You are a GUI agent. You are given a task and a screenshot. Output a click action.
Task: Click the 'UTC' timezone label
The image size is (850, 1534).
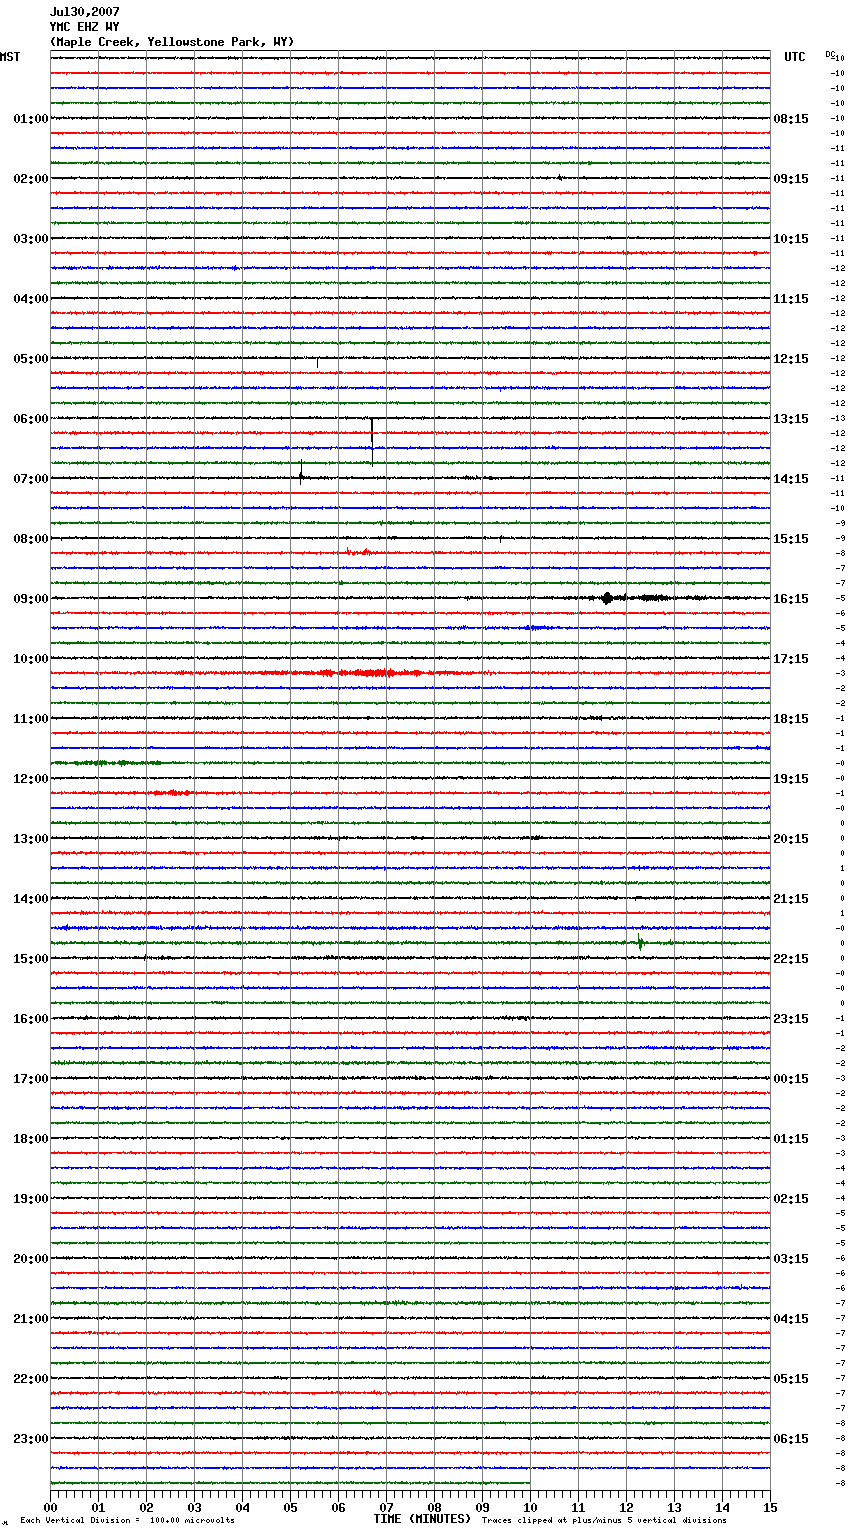pos(794,57)
